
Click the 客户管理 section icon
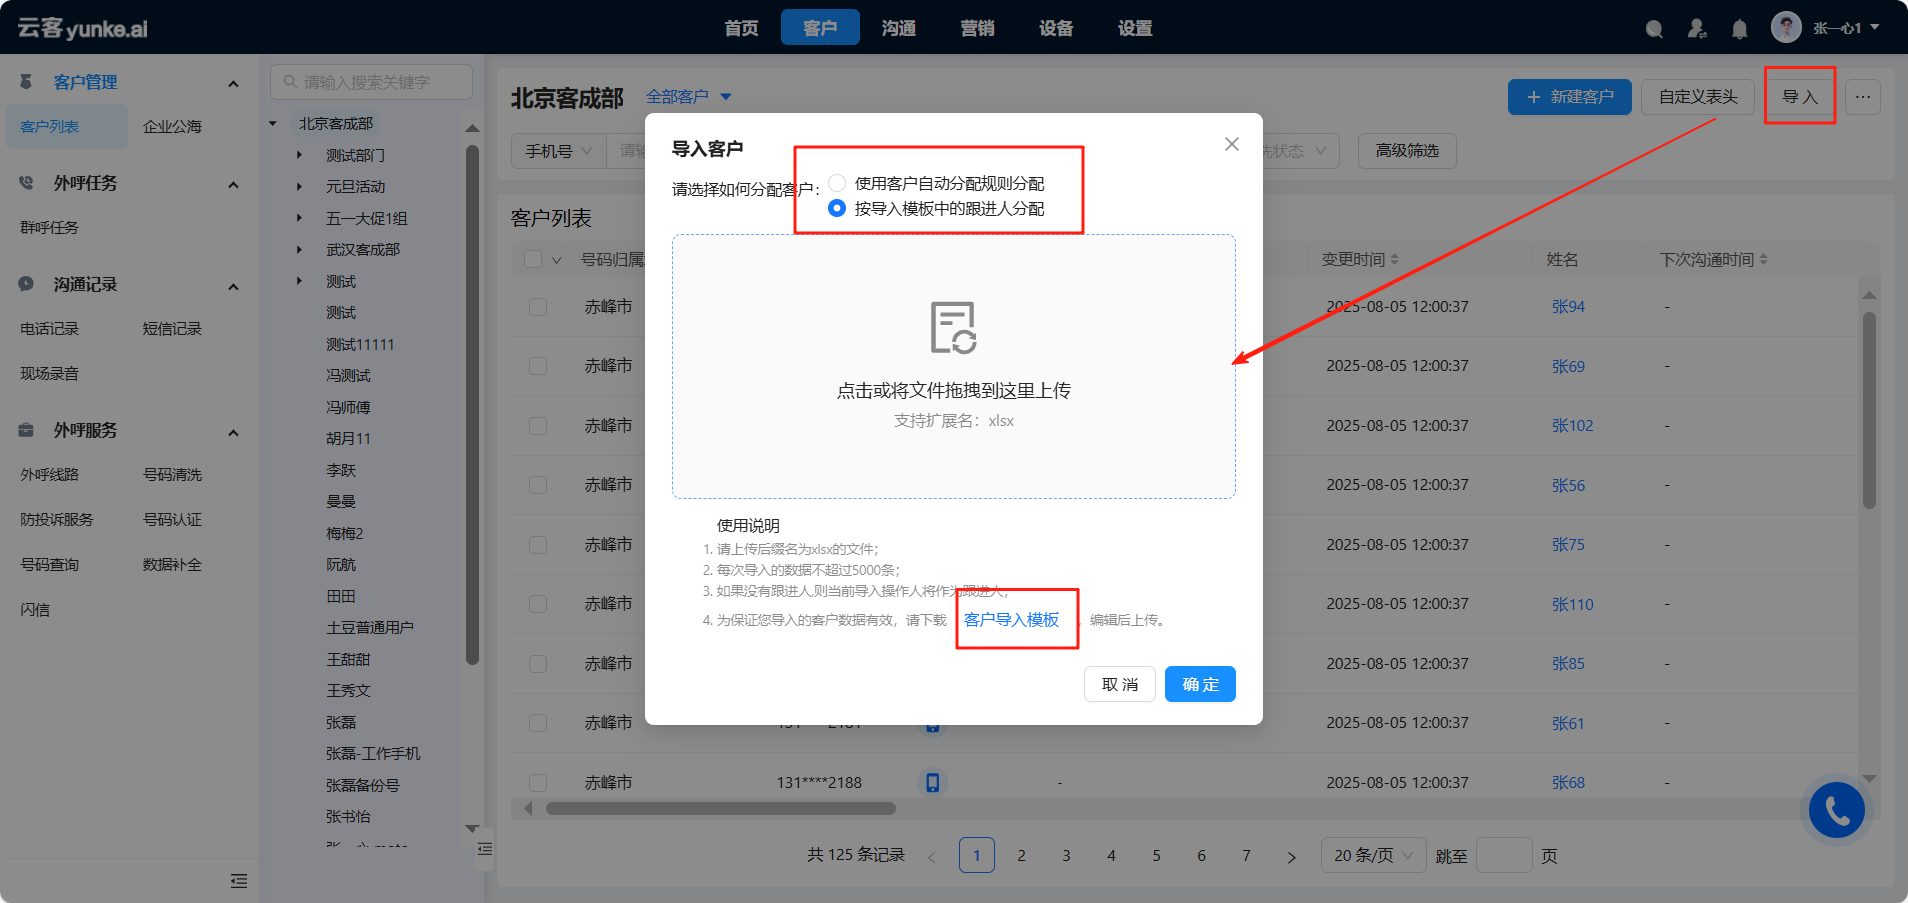click(27, 82)
